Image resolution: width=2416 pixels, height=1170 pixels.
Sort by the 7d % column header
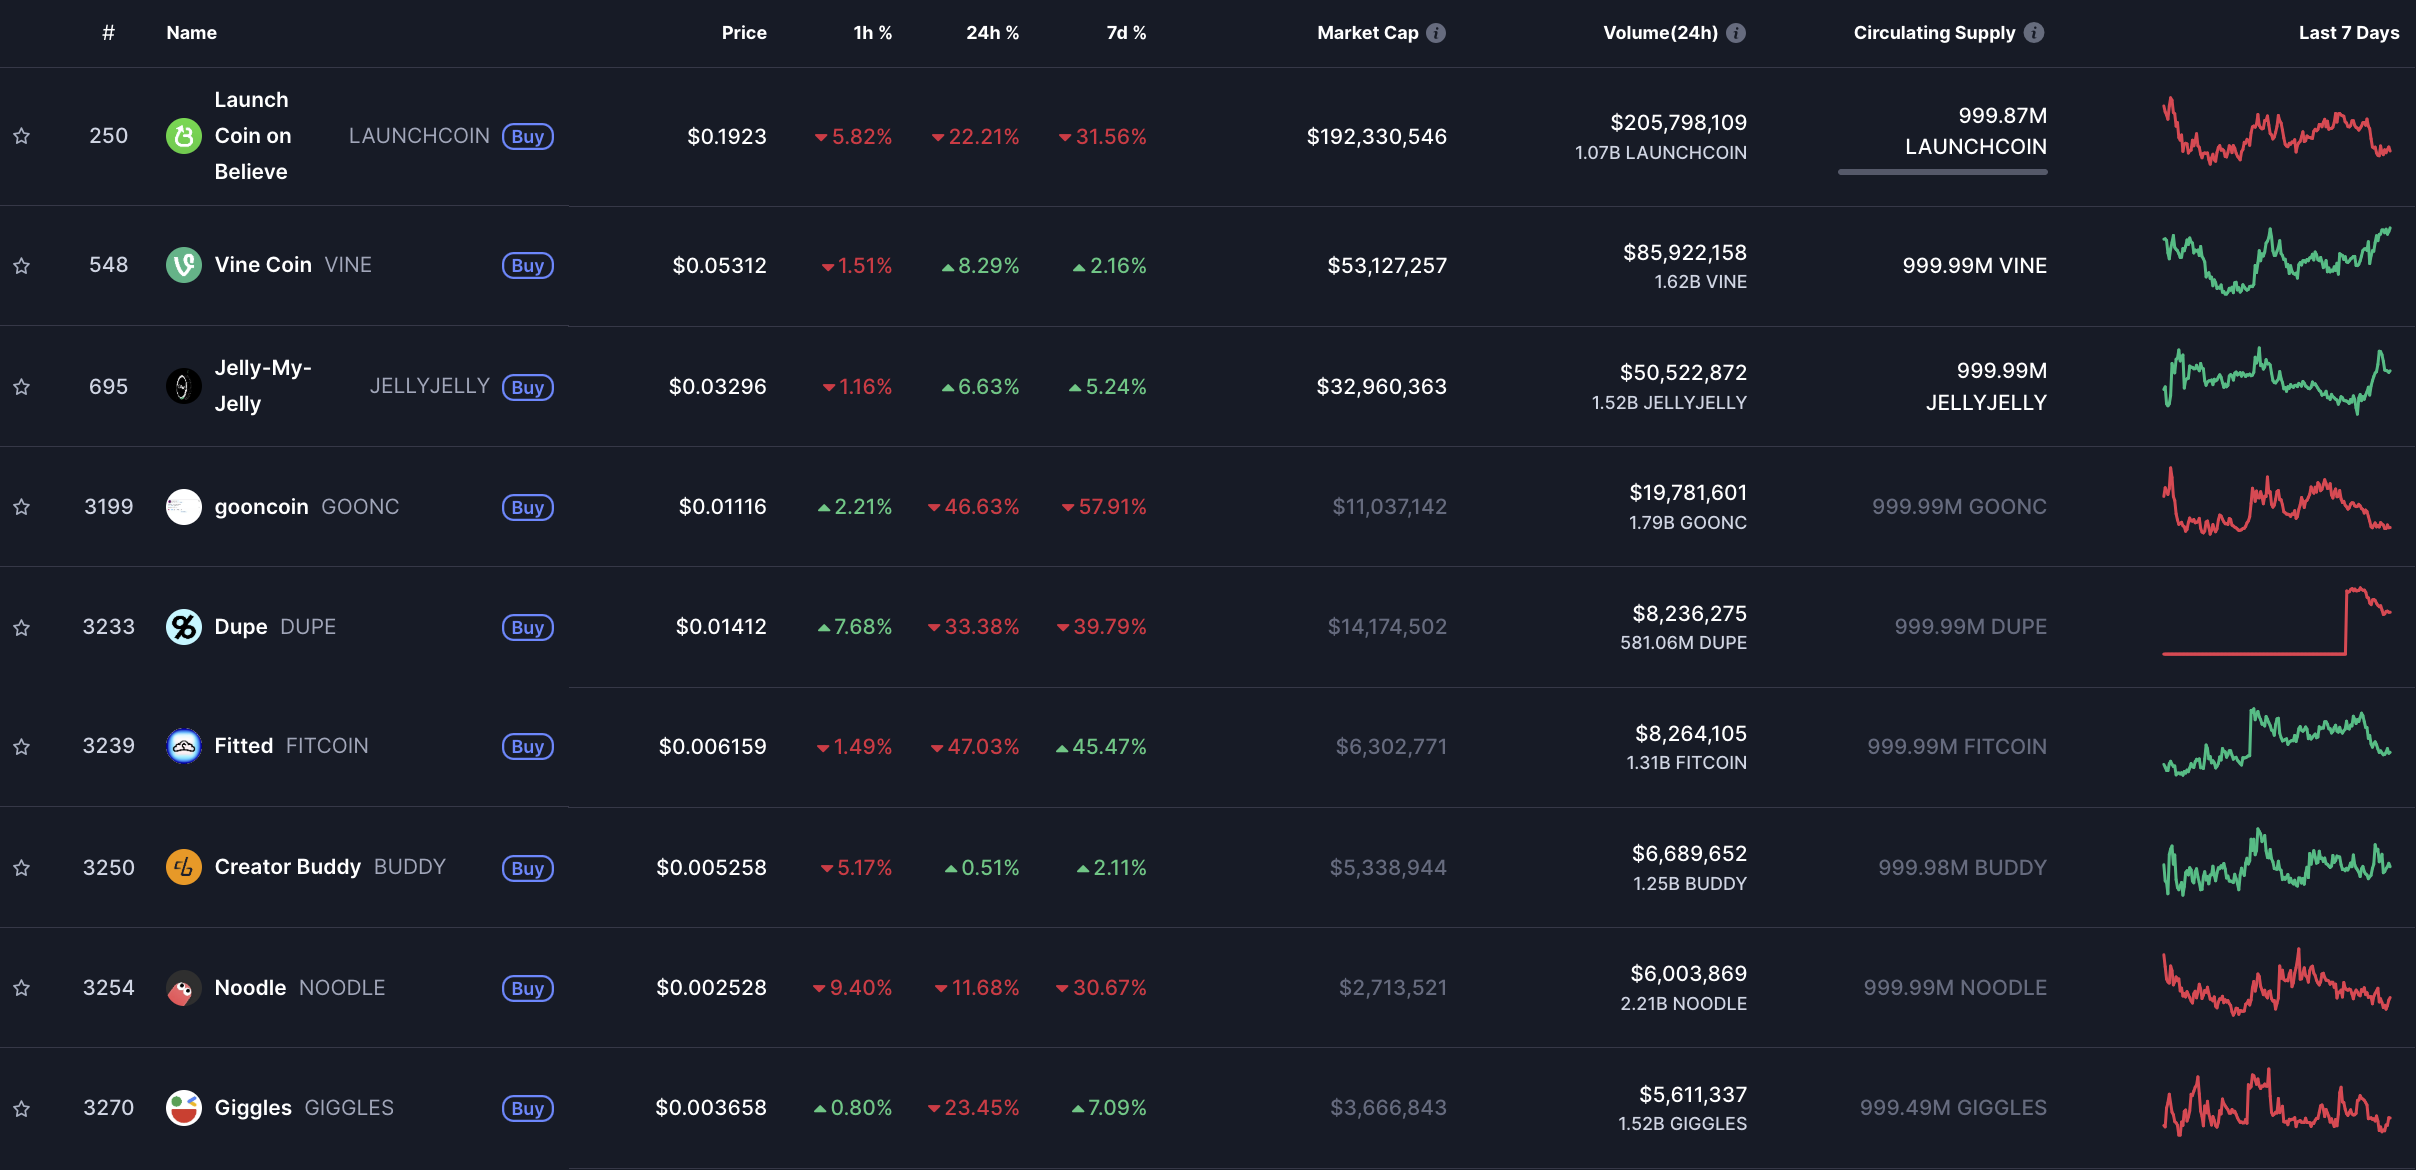point(1126,33)
